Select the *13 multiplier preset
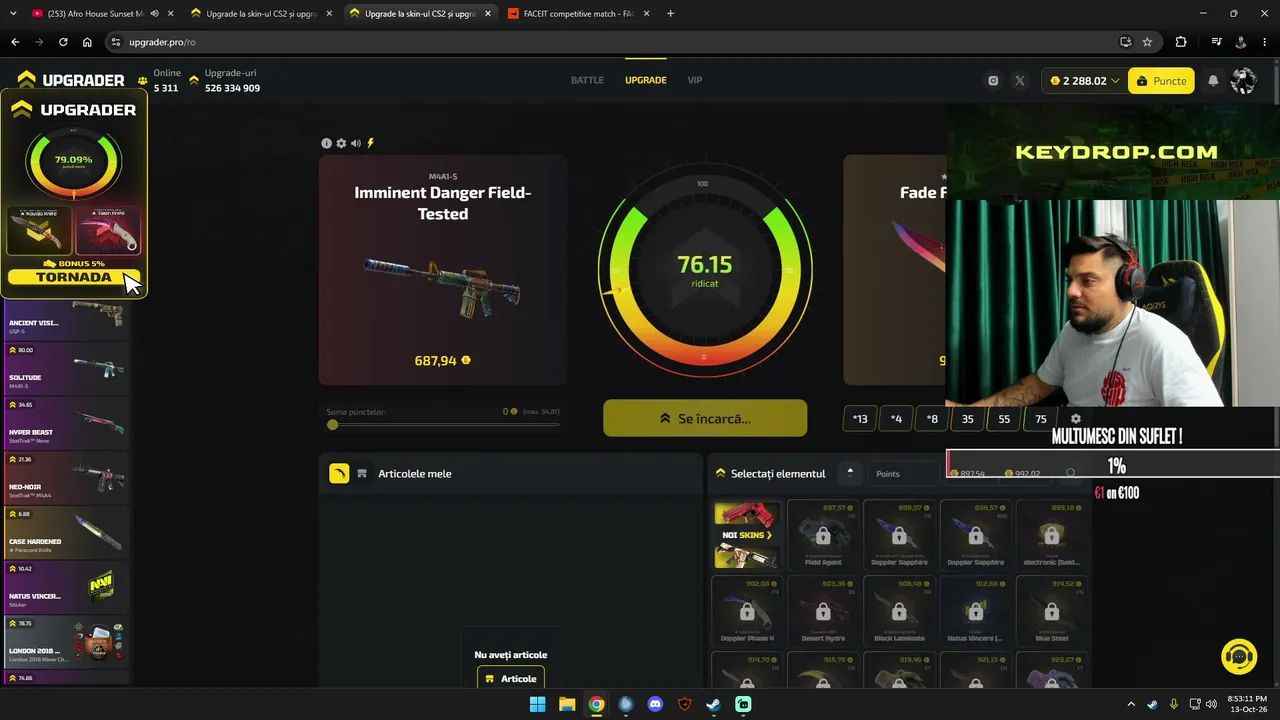Viewport: 1280px width, 720px height. click(860, 419)
